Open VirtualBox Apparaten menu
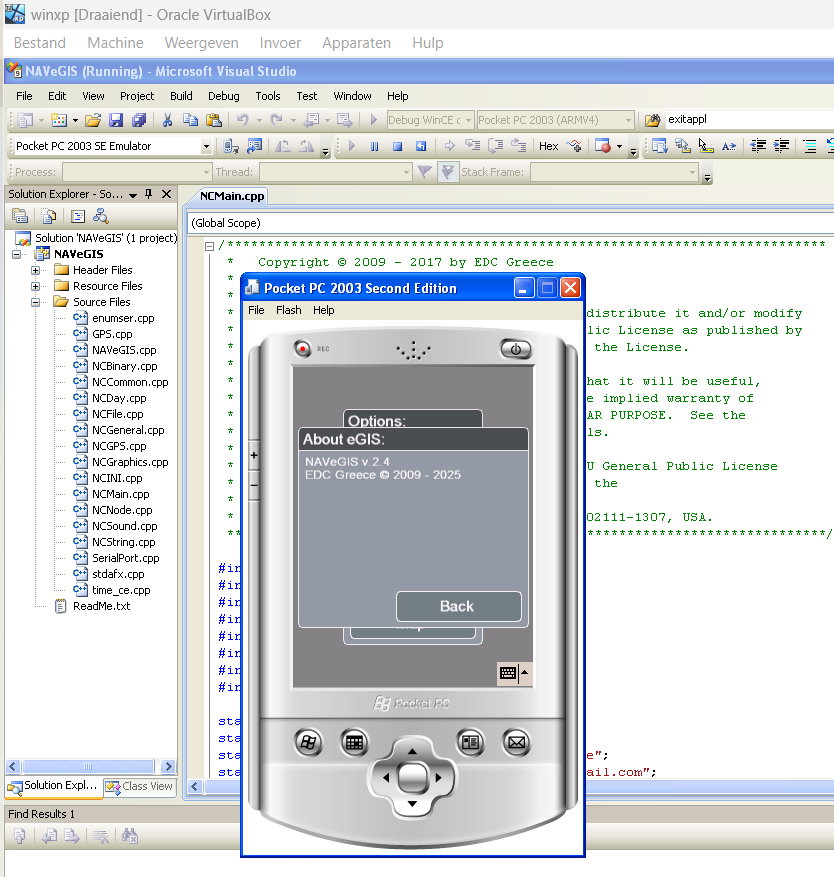The height and width of the screenshot is (877, 834). [x=356, y=43]
